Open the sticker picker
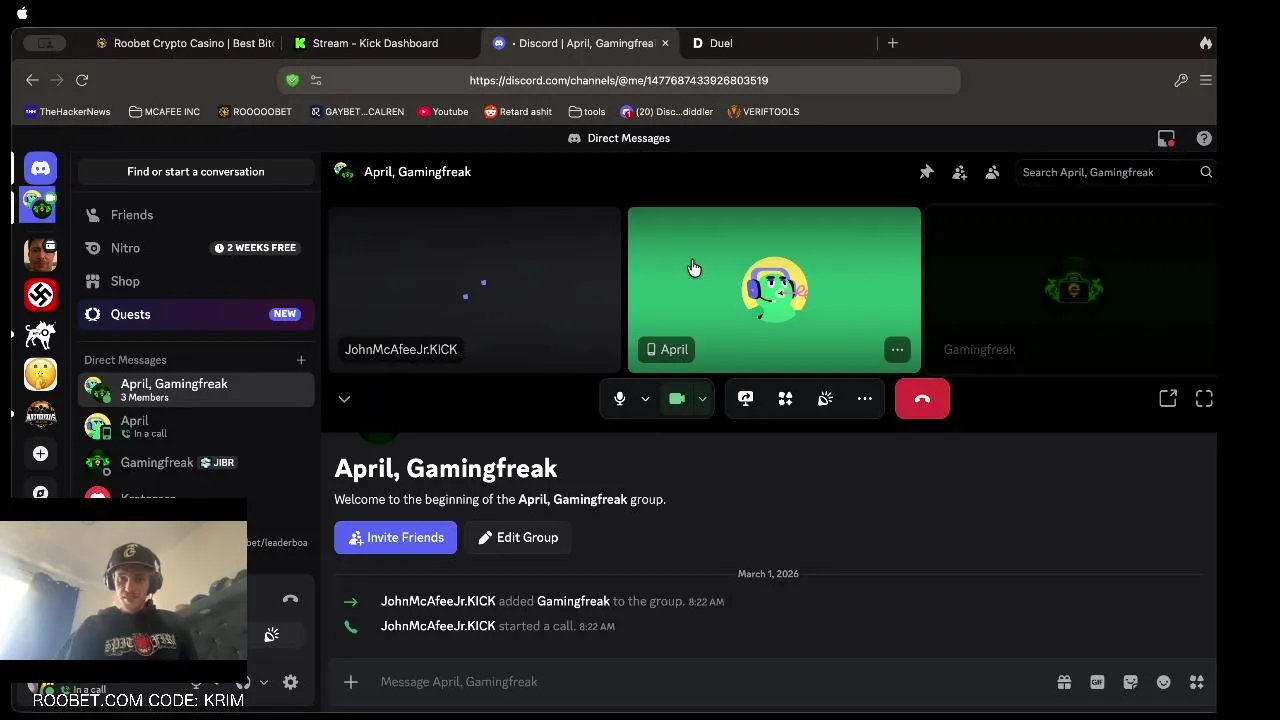The height and width of the screenshot is (720, 1280). pyautogui.click(x=1130, y=682)
